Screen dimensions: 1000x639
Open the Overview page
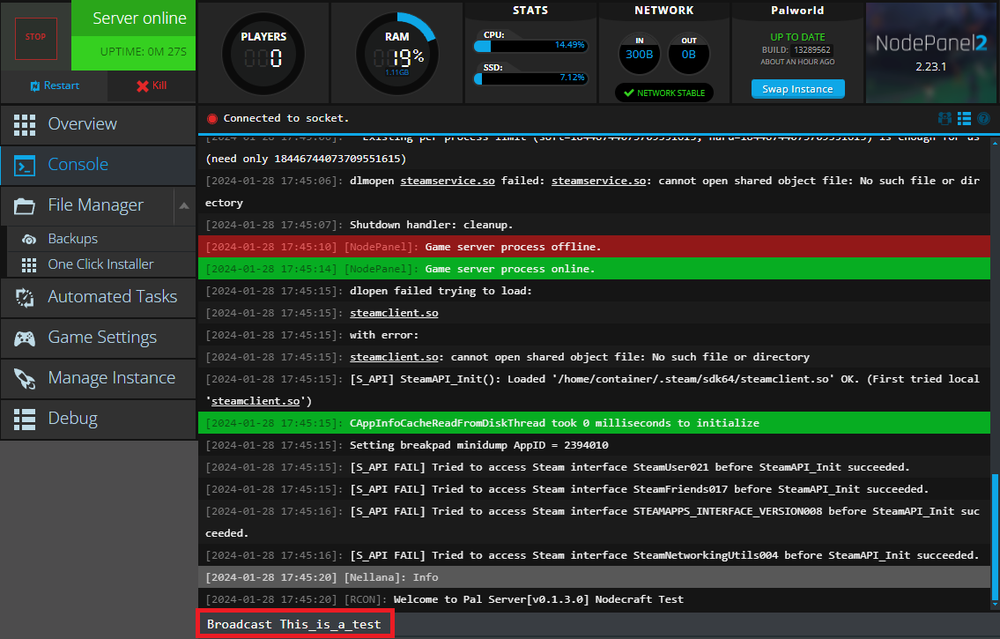82,124
